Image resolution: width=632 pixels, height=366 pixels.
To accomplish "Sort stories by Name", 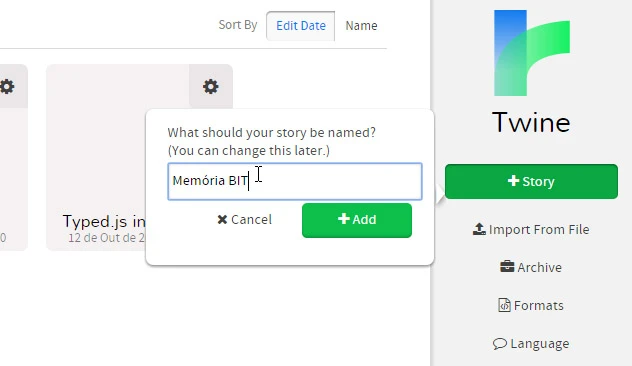I will tap(361, 26).
